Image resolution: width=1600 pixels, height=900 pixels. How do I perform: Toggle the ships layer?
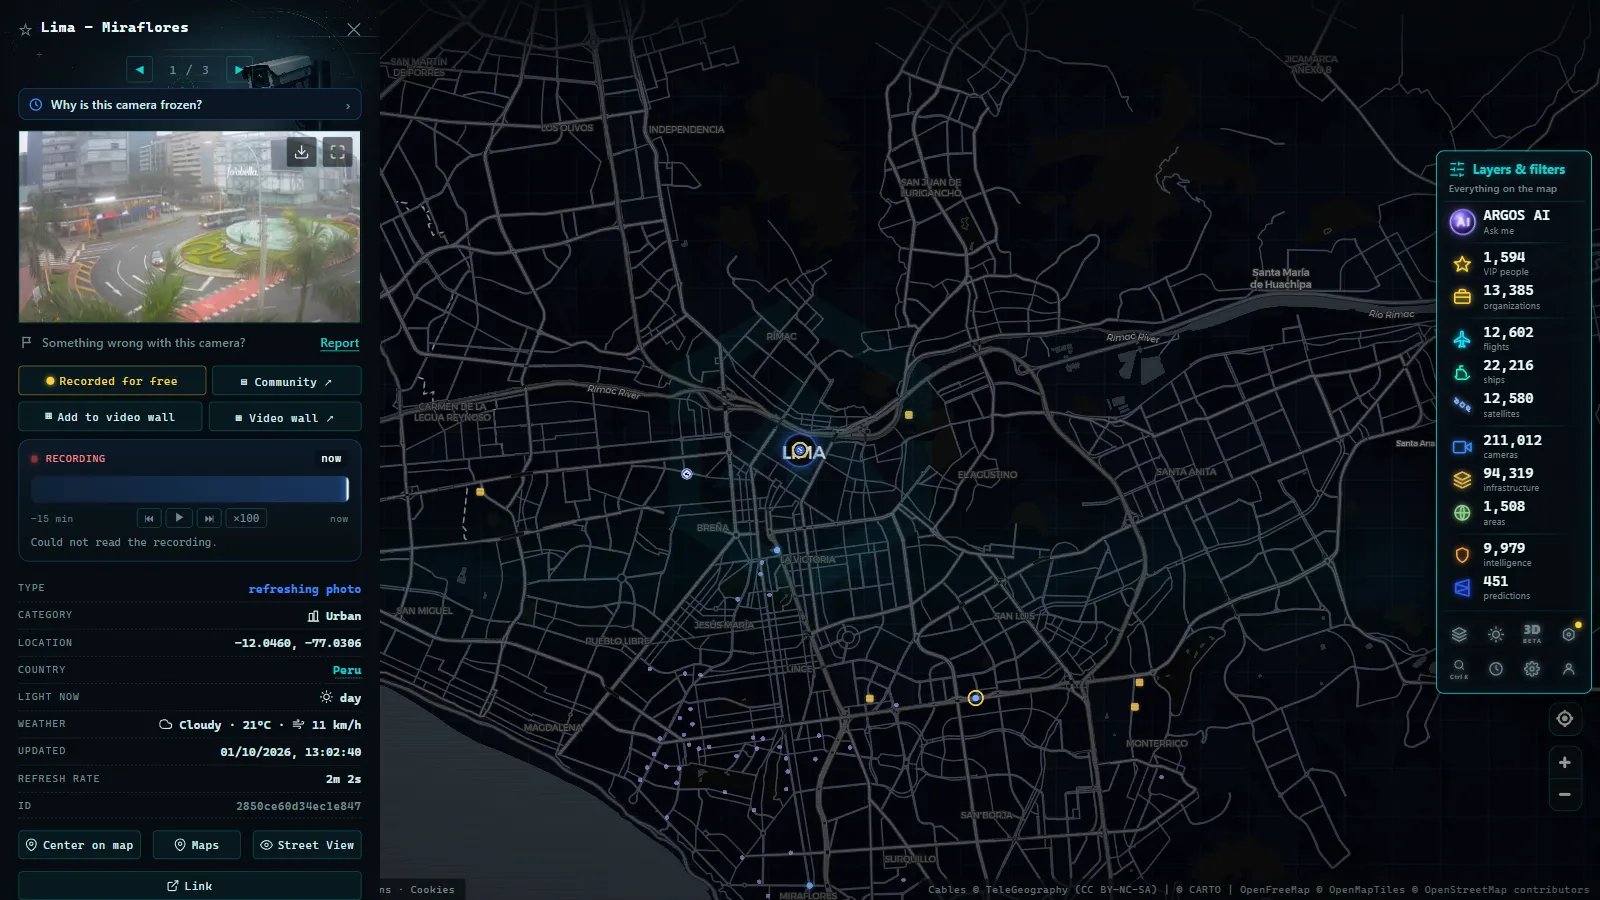[1514, 372]
